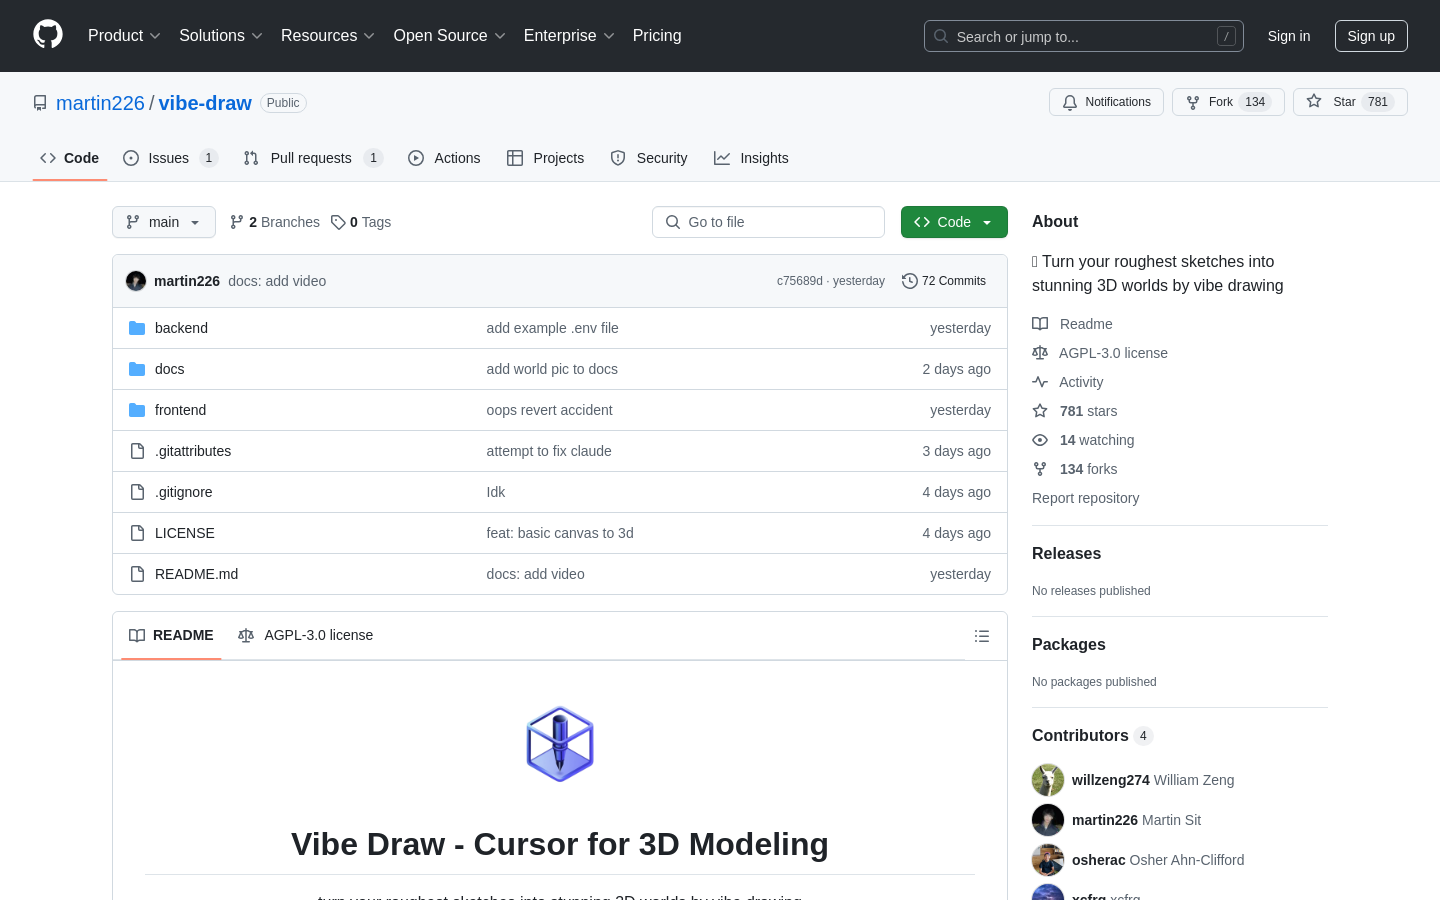Click the Vibe Draw logo image
Viewport: 1440px width, 900px height.
[560, 744]
